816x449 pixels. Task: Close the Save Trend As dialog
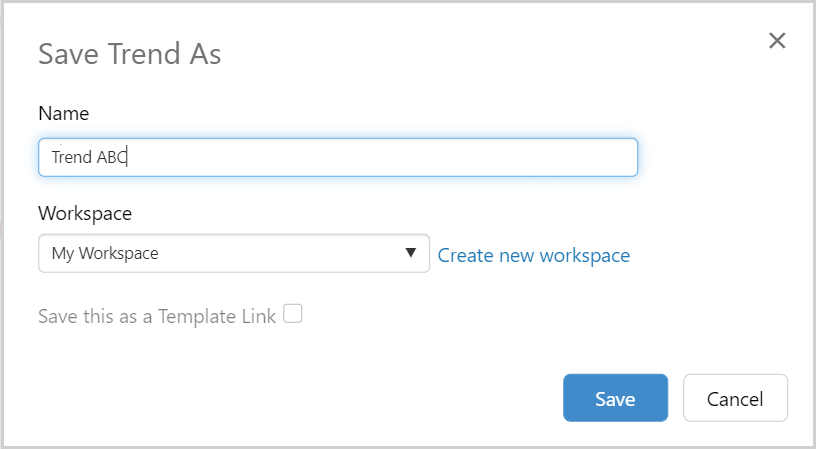pyautogui.click(x=777, y=41)
